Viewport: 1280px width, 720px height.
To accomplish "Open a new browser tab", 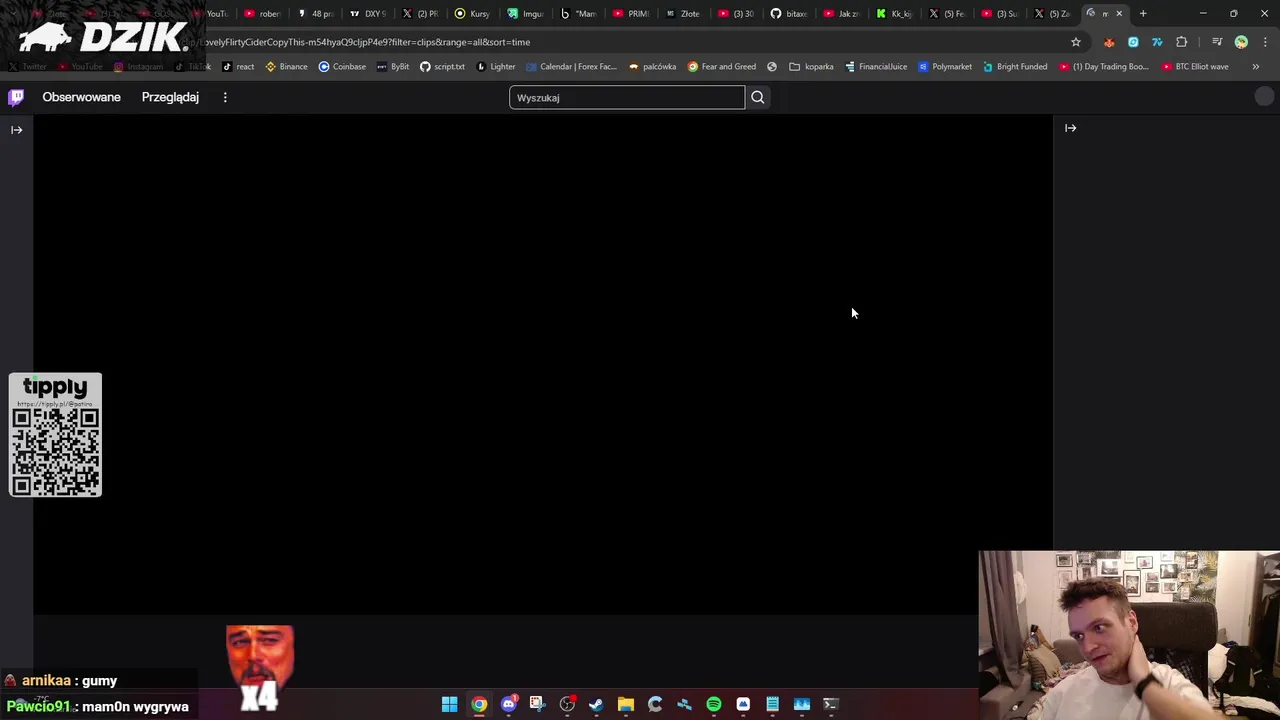I will pyautogui.click(x=1143, y=14).
